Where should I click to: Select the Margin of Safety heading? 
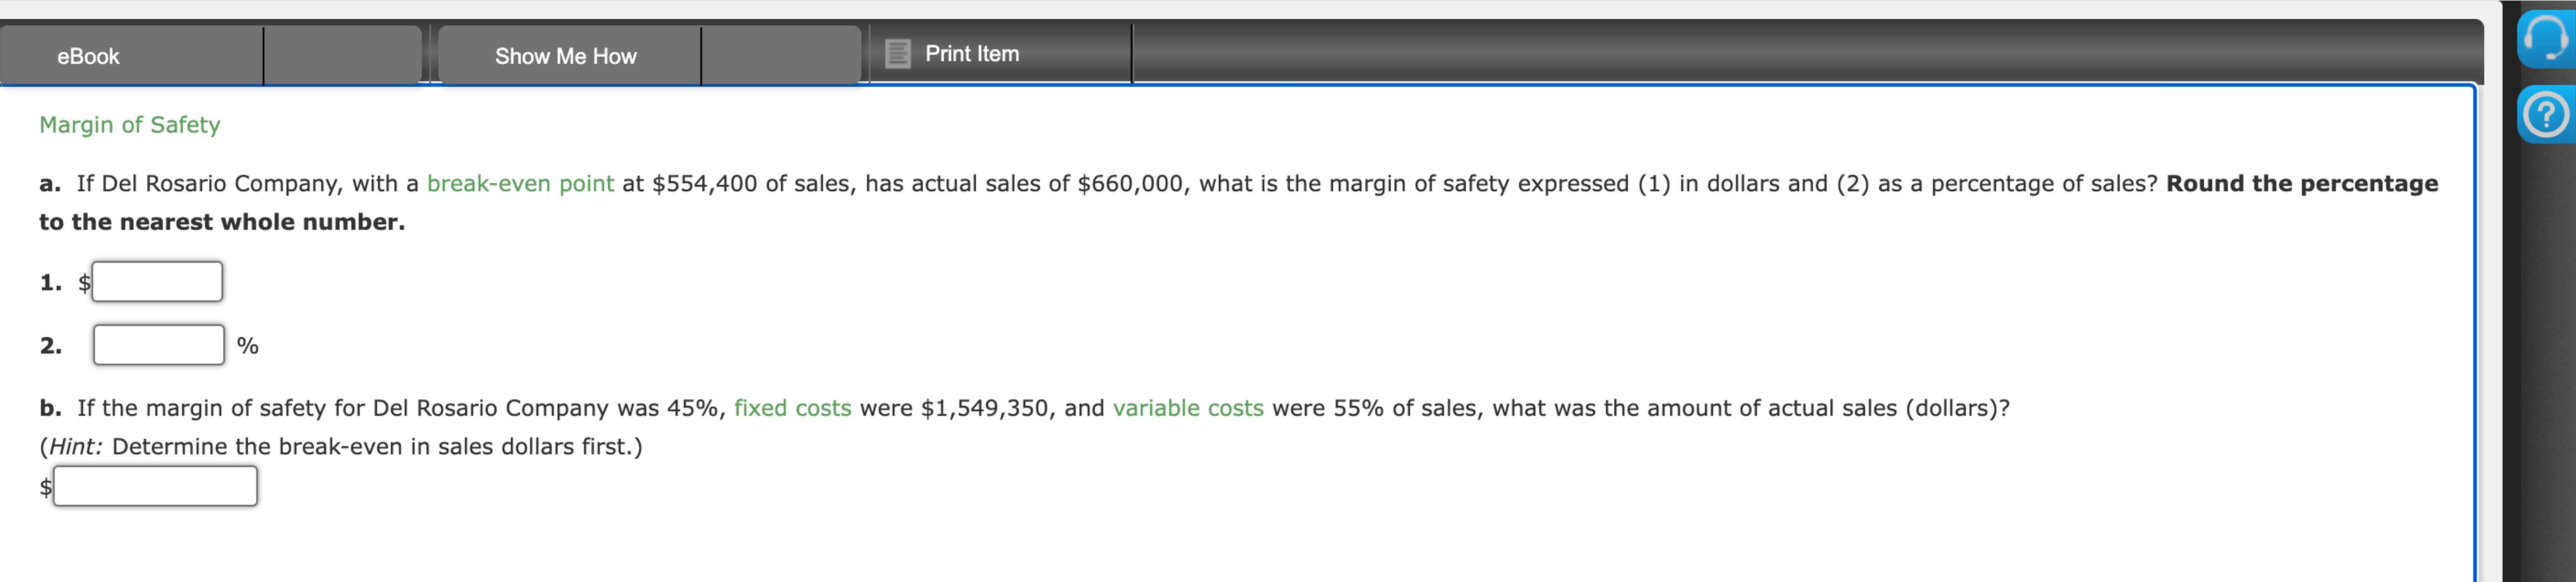129,124
